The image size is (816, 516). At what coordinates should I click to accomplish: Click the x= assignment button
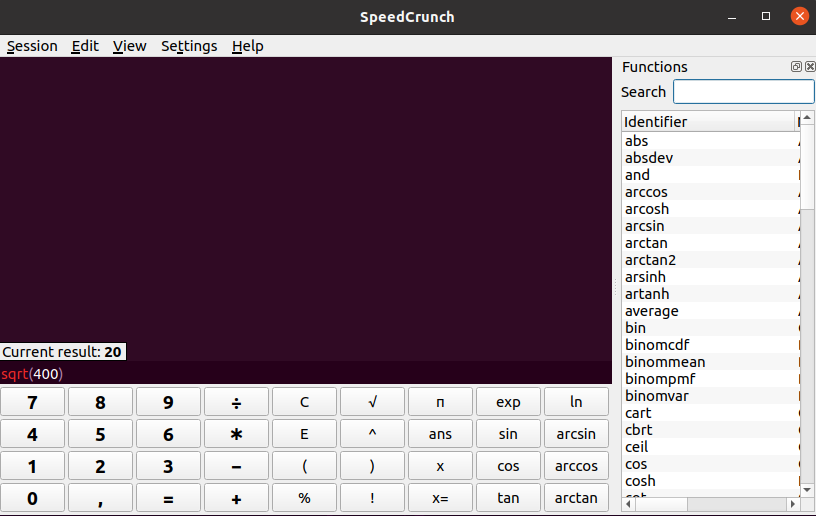pyautogui.click(x=440, y=498)
